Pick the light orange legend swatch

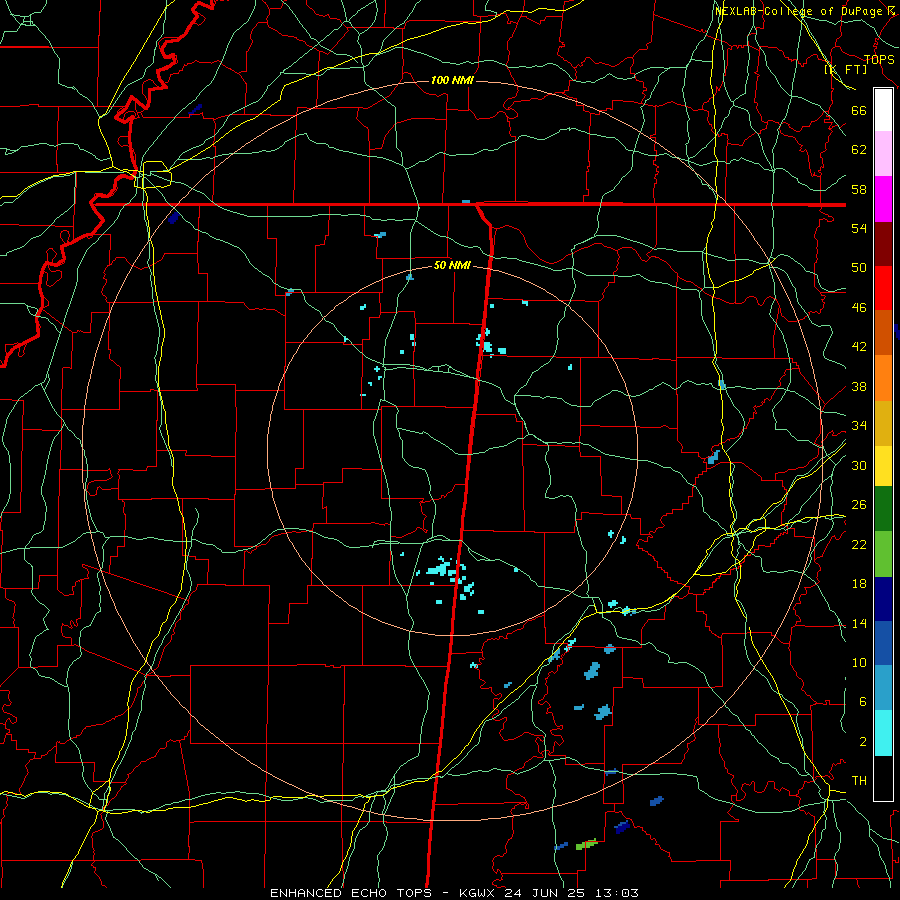click(883, 378)
